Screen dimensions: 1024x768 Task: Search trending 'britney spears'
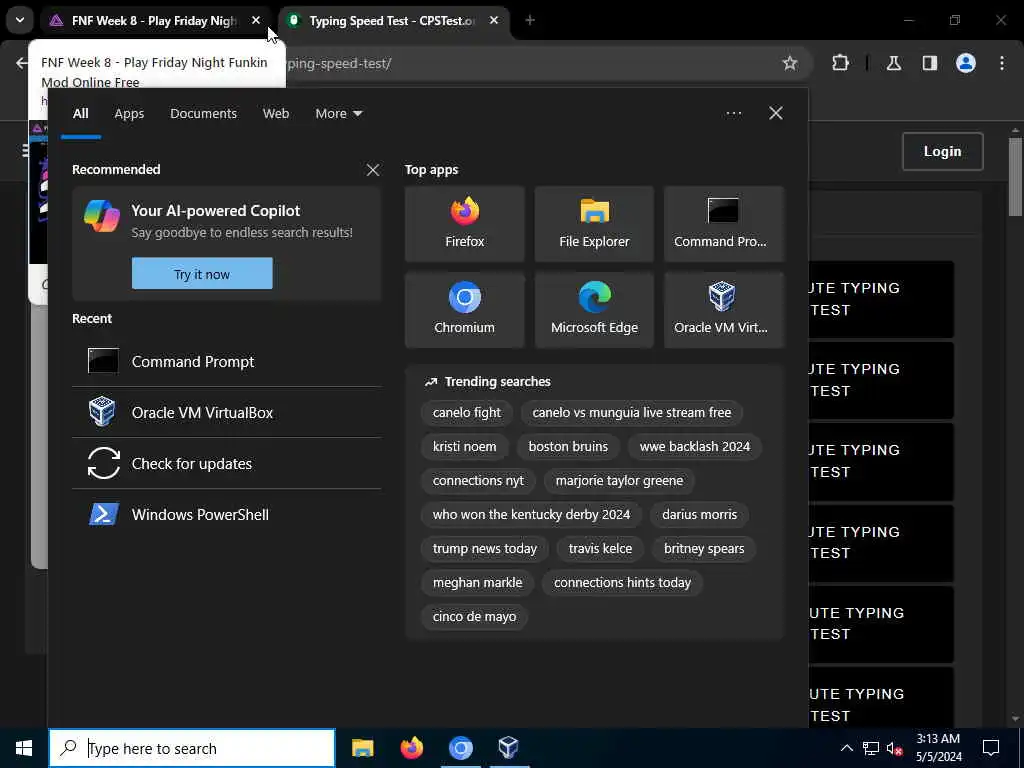(704, 548)
